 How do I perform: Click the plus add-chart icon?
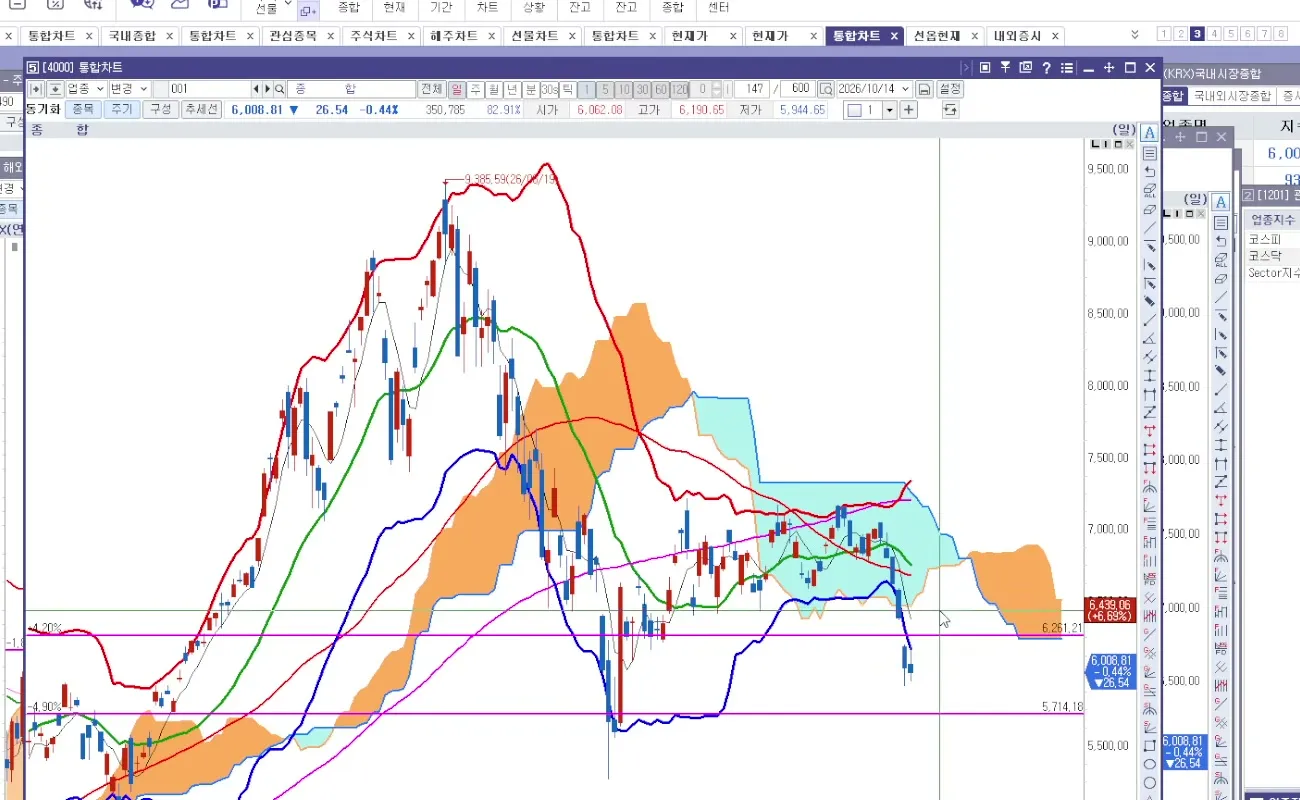(909, 110)
